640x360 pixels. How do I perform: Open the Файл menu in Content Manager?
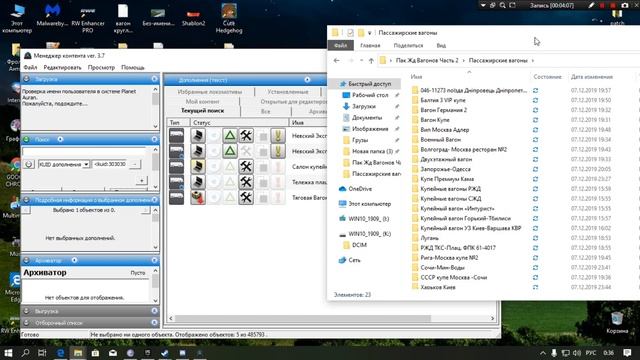click(30, 67)
